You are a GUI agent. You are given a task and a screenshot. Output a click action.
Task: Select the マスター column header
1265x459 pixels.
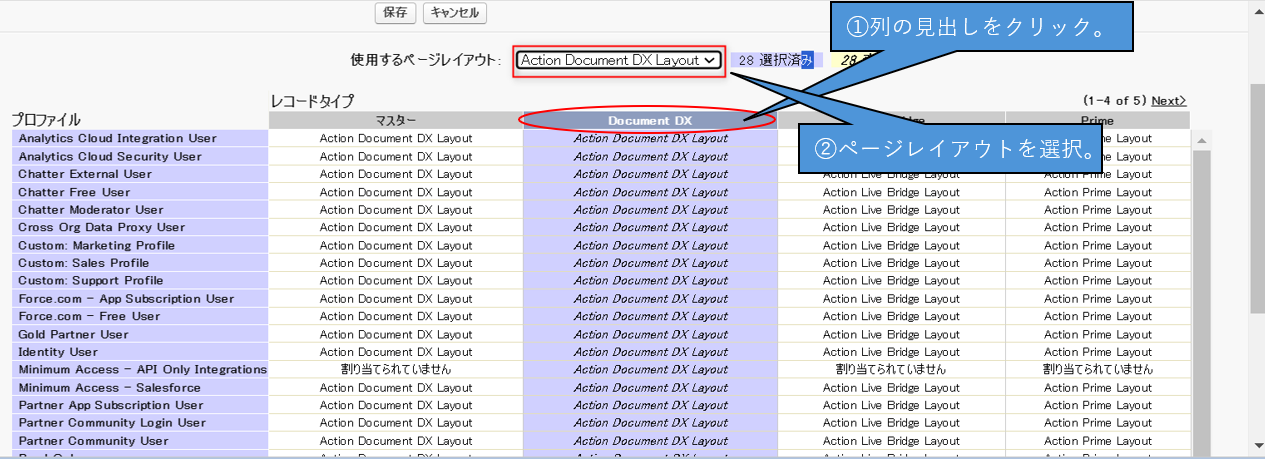pos(395,120)
